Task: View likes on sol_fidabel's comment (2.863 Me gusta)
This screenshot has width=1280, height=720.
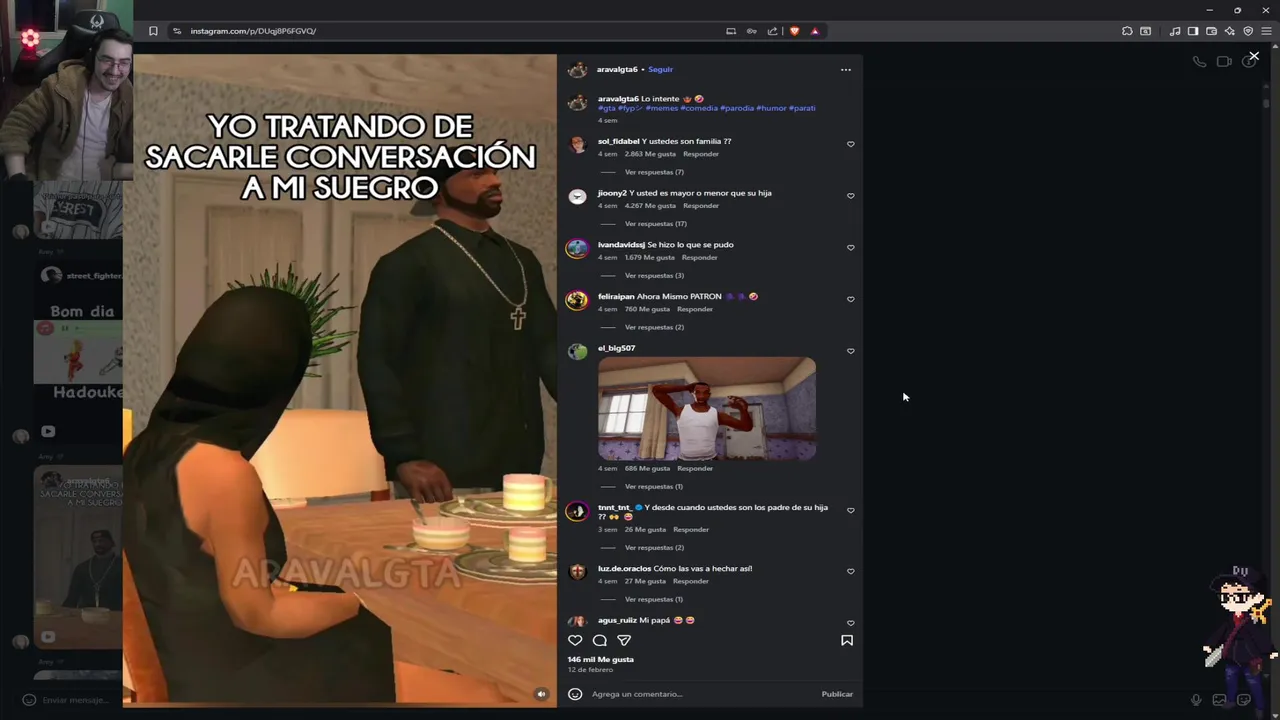Action: point(650,154)
